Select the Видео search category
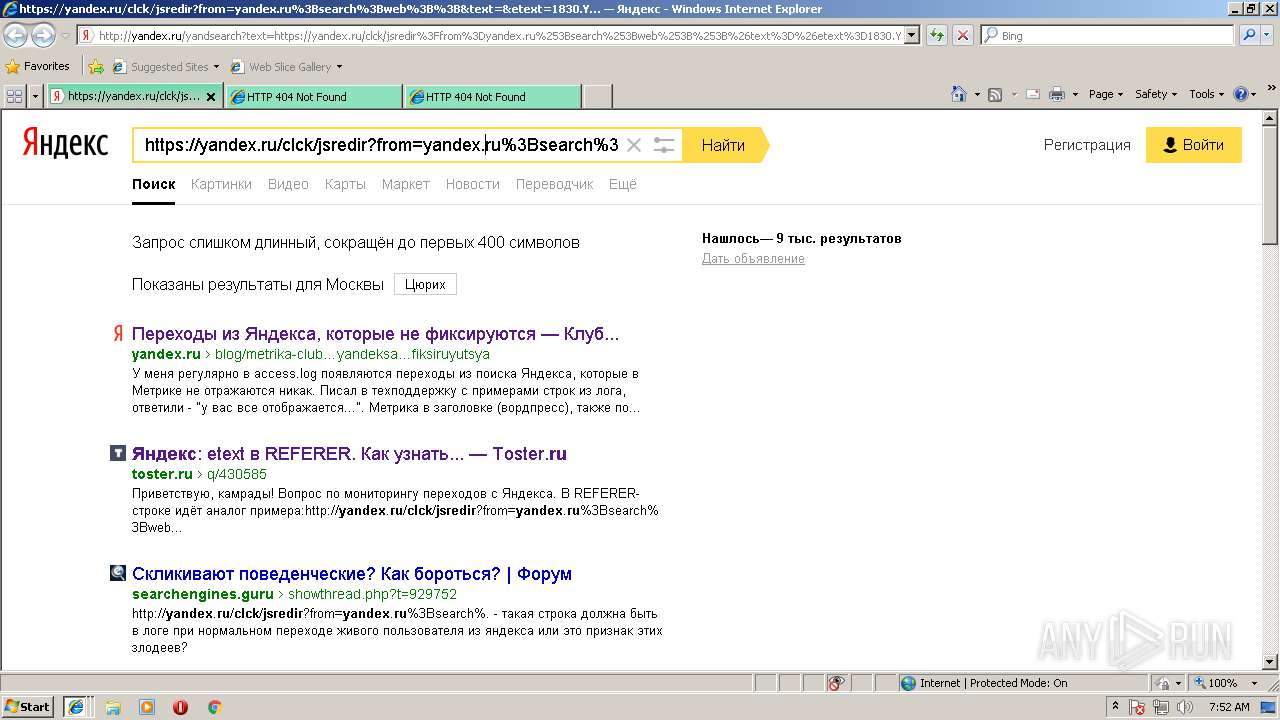1280x720 pixels. [x=288, y=184]
